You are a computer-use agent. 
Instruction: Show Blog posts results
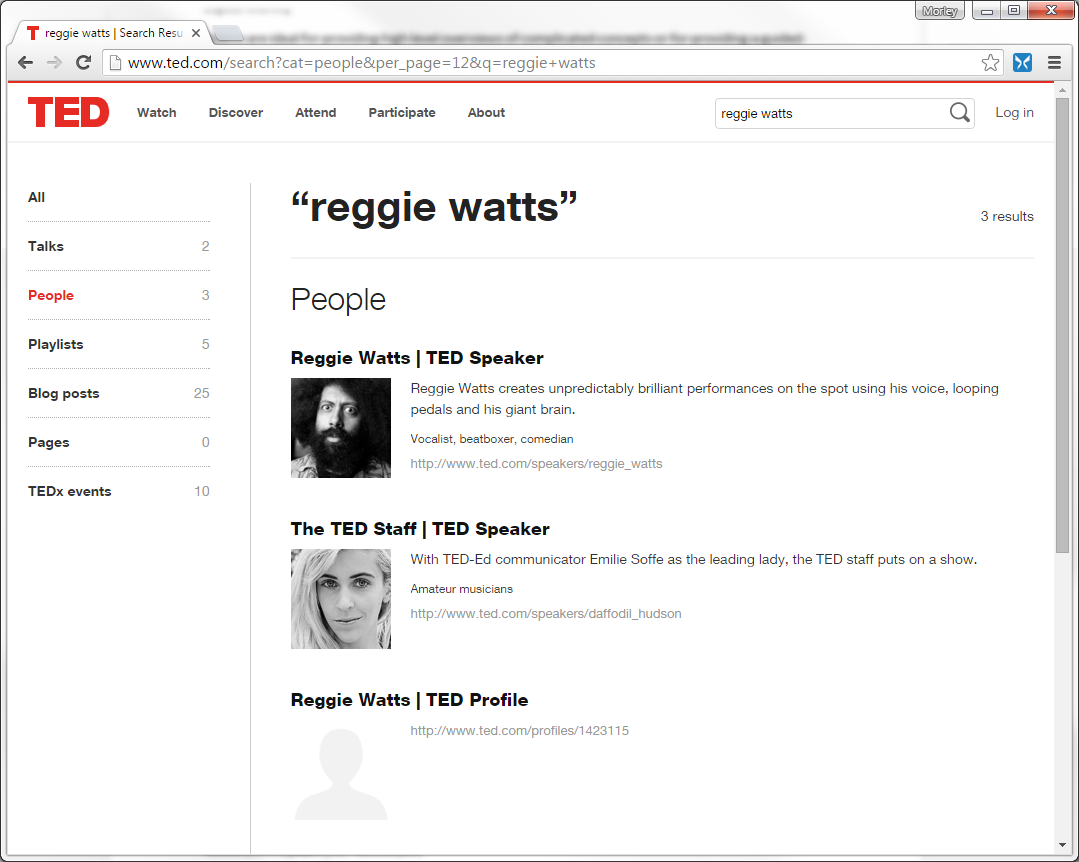tap(64, 393)
